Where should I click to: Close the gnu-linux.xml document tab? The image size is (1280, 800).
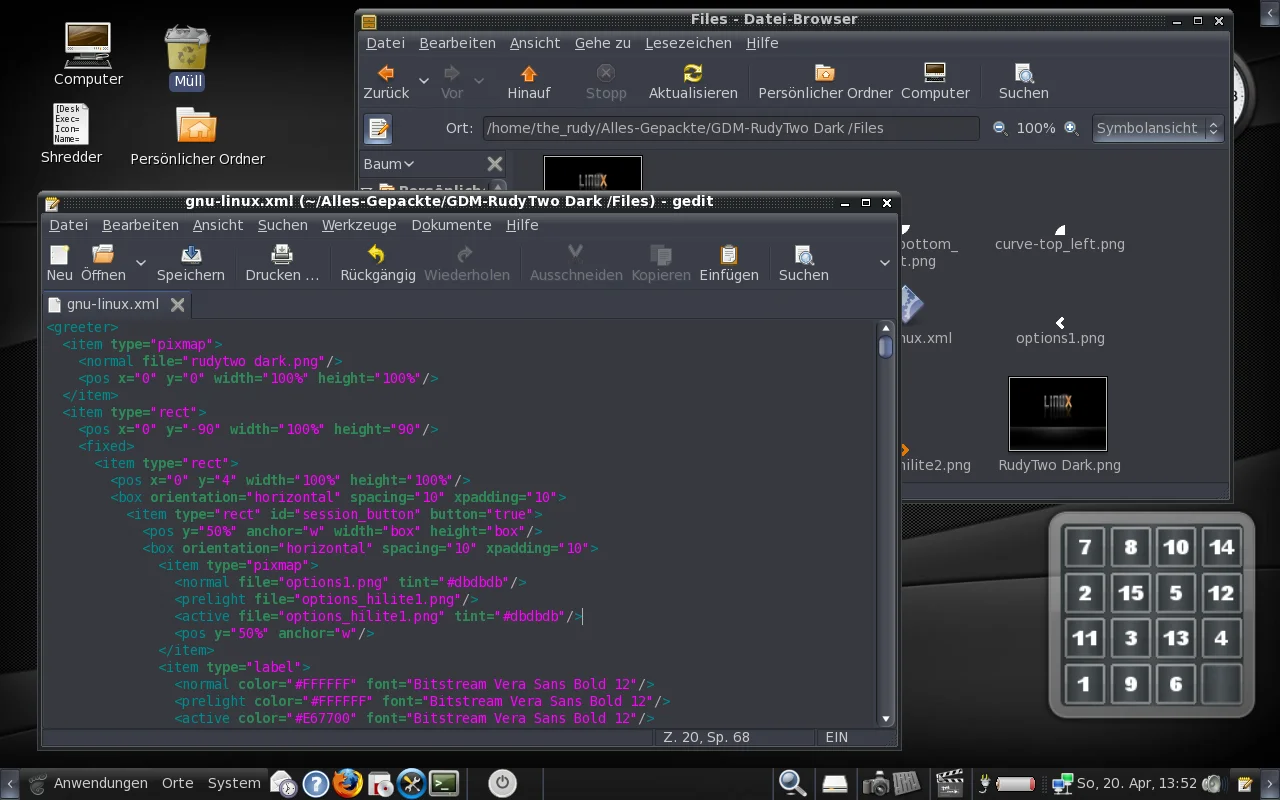(178, 305)
